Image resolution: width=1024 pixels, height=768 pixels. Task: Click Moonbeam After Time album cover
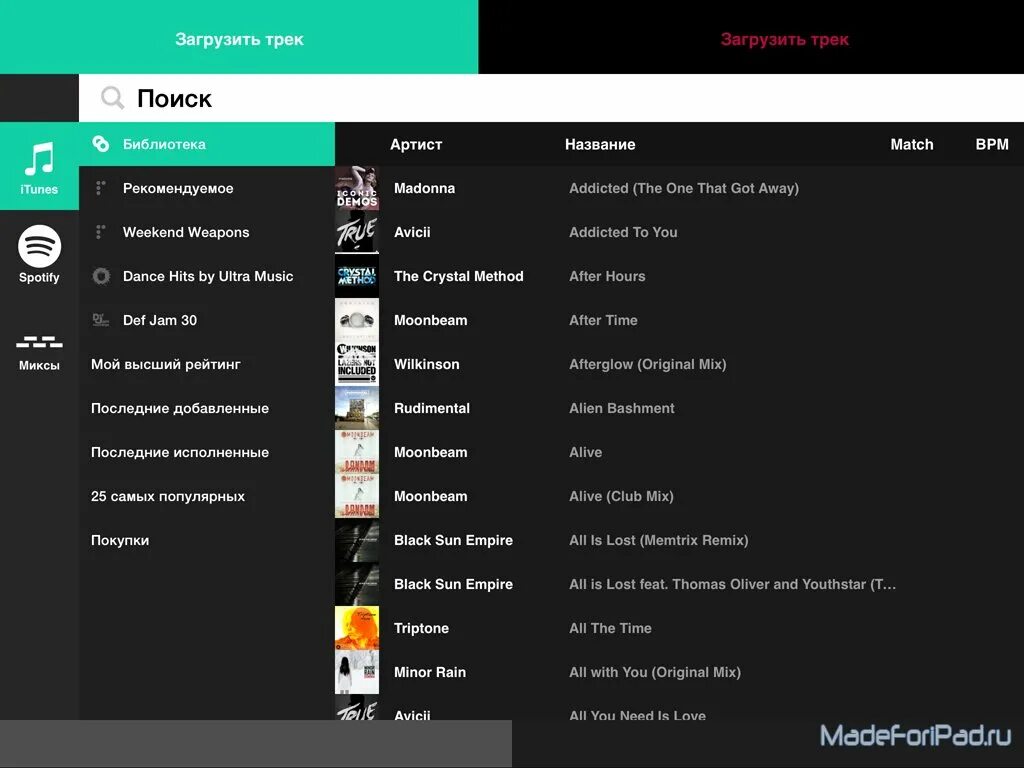[357, 320]
